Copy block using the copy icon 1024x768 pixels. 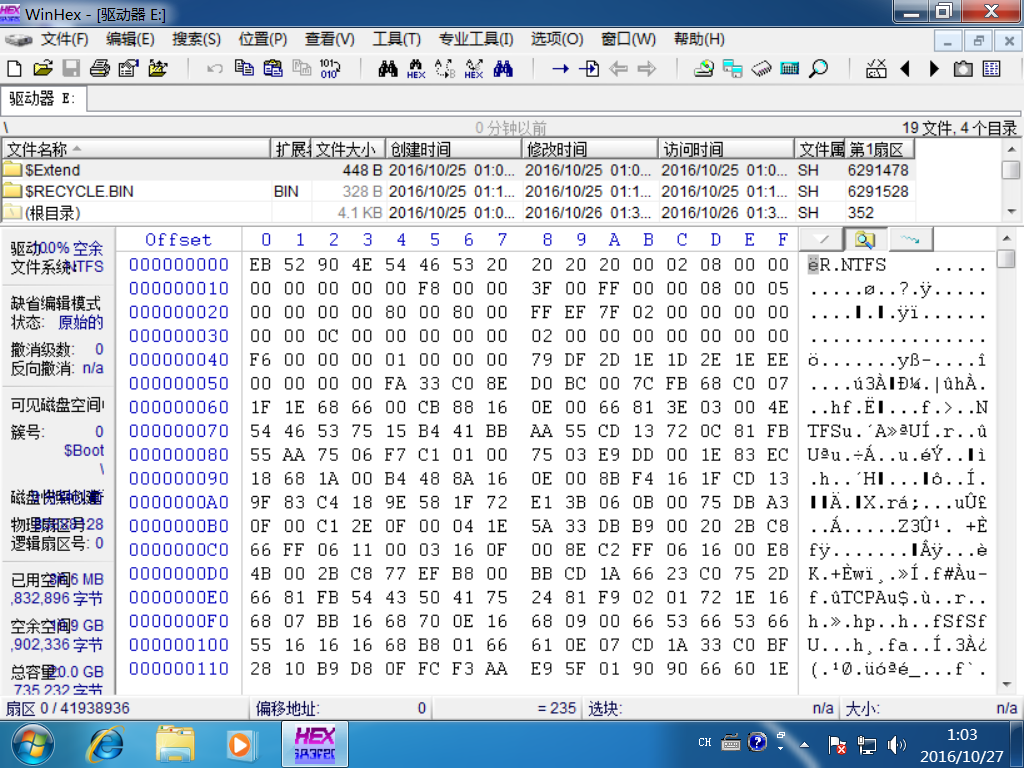coord(244,68)
